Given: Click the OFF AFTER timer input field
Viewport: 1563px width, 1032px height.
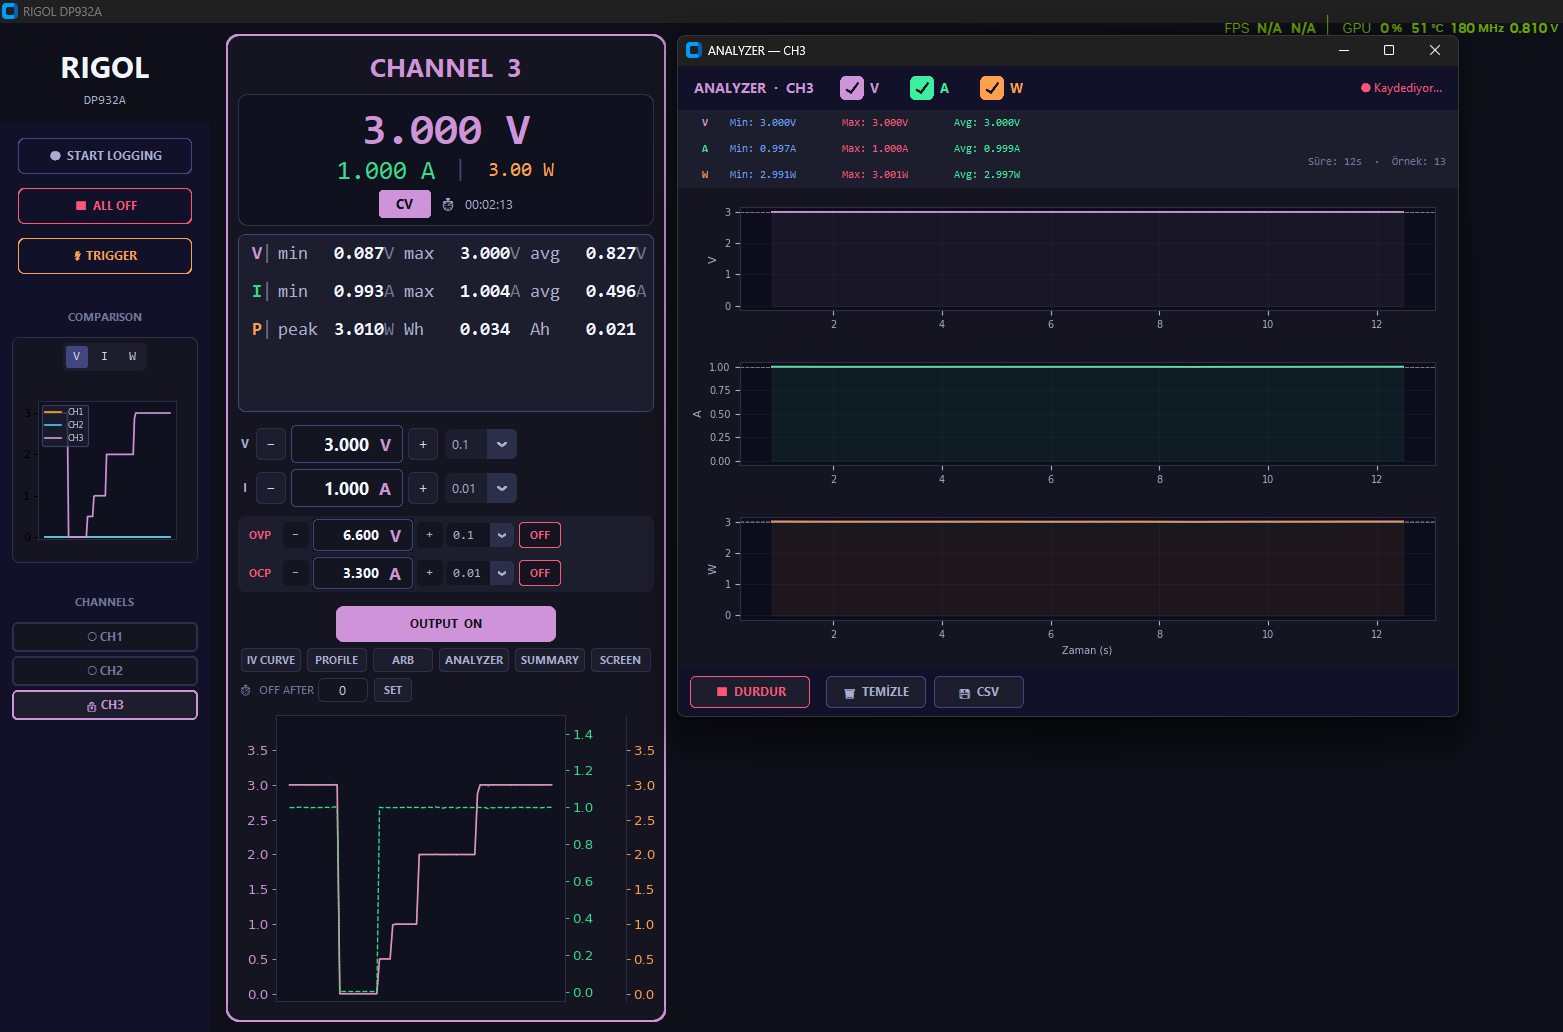Looking at the screenshot, I should tap(342, 690).
